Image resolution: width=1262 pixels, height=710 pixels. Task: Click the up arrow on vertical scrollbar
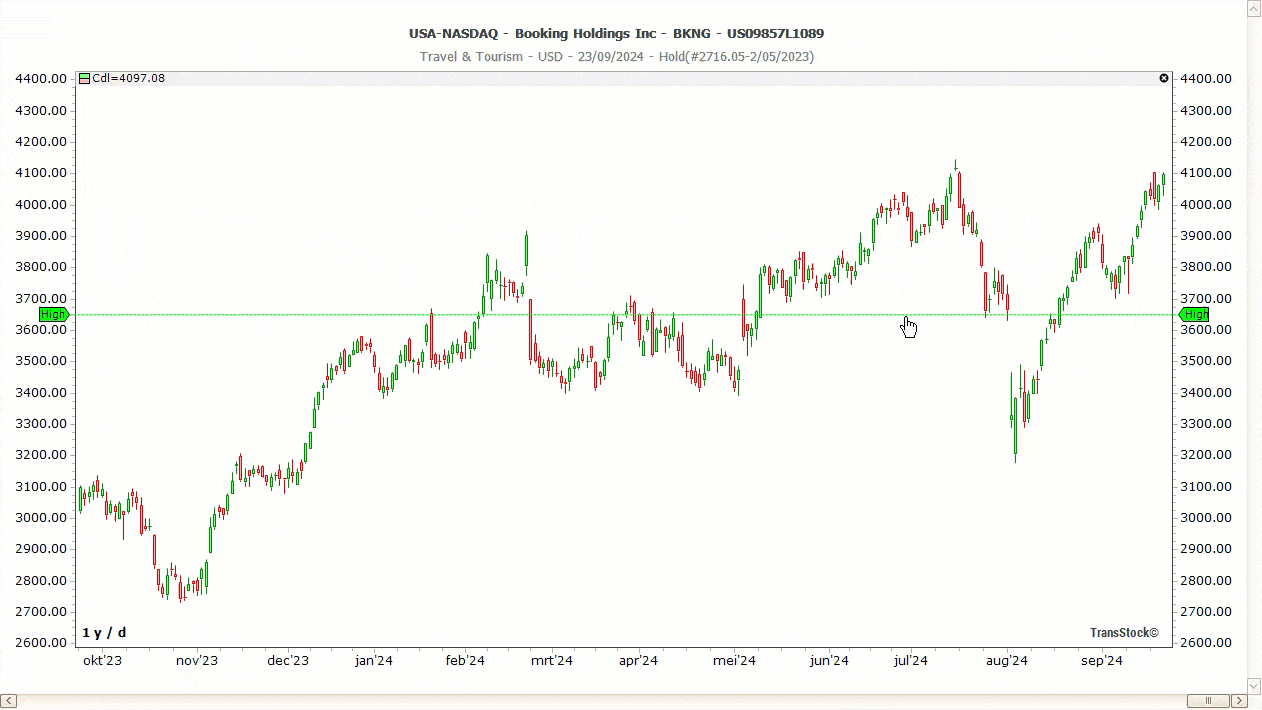coord(1252,8)
